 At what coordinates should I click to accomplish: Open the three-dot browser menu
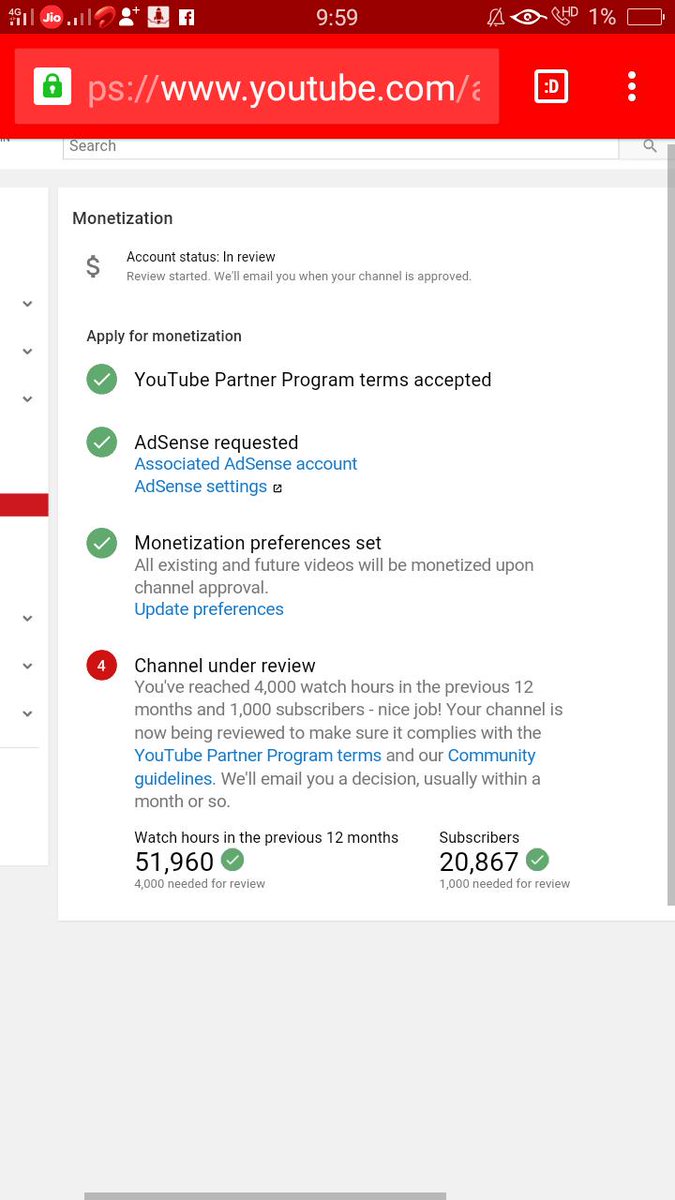(x=631, y=86)
